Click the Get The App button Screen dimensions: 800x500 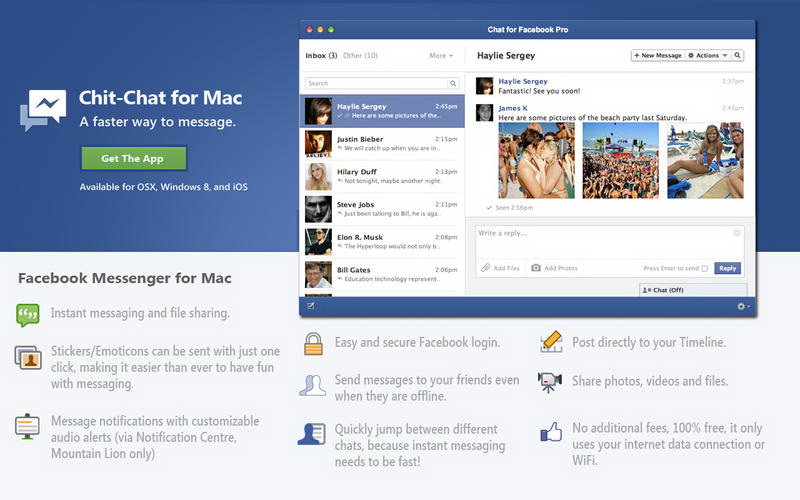[x=132, y=158]
